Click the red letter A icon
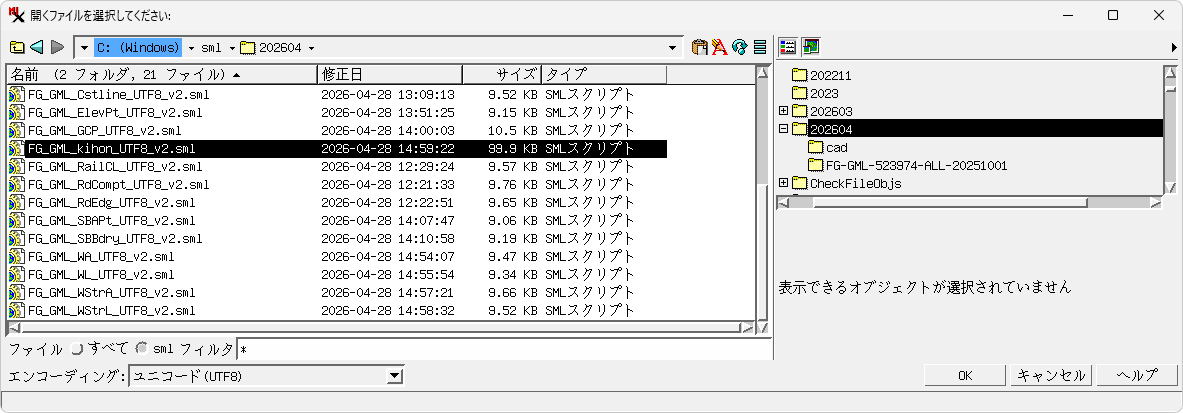 719,47
